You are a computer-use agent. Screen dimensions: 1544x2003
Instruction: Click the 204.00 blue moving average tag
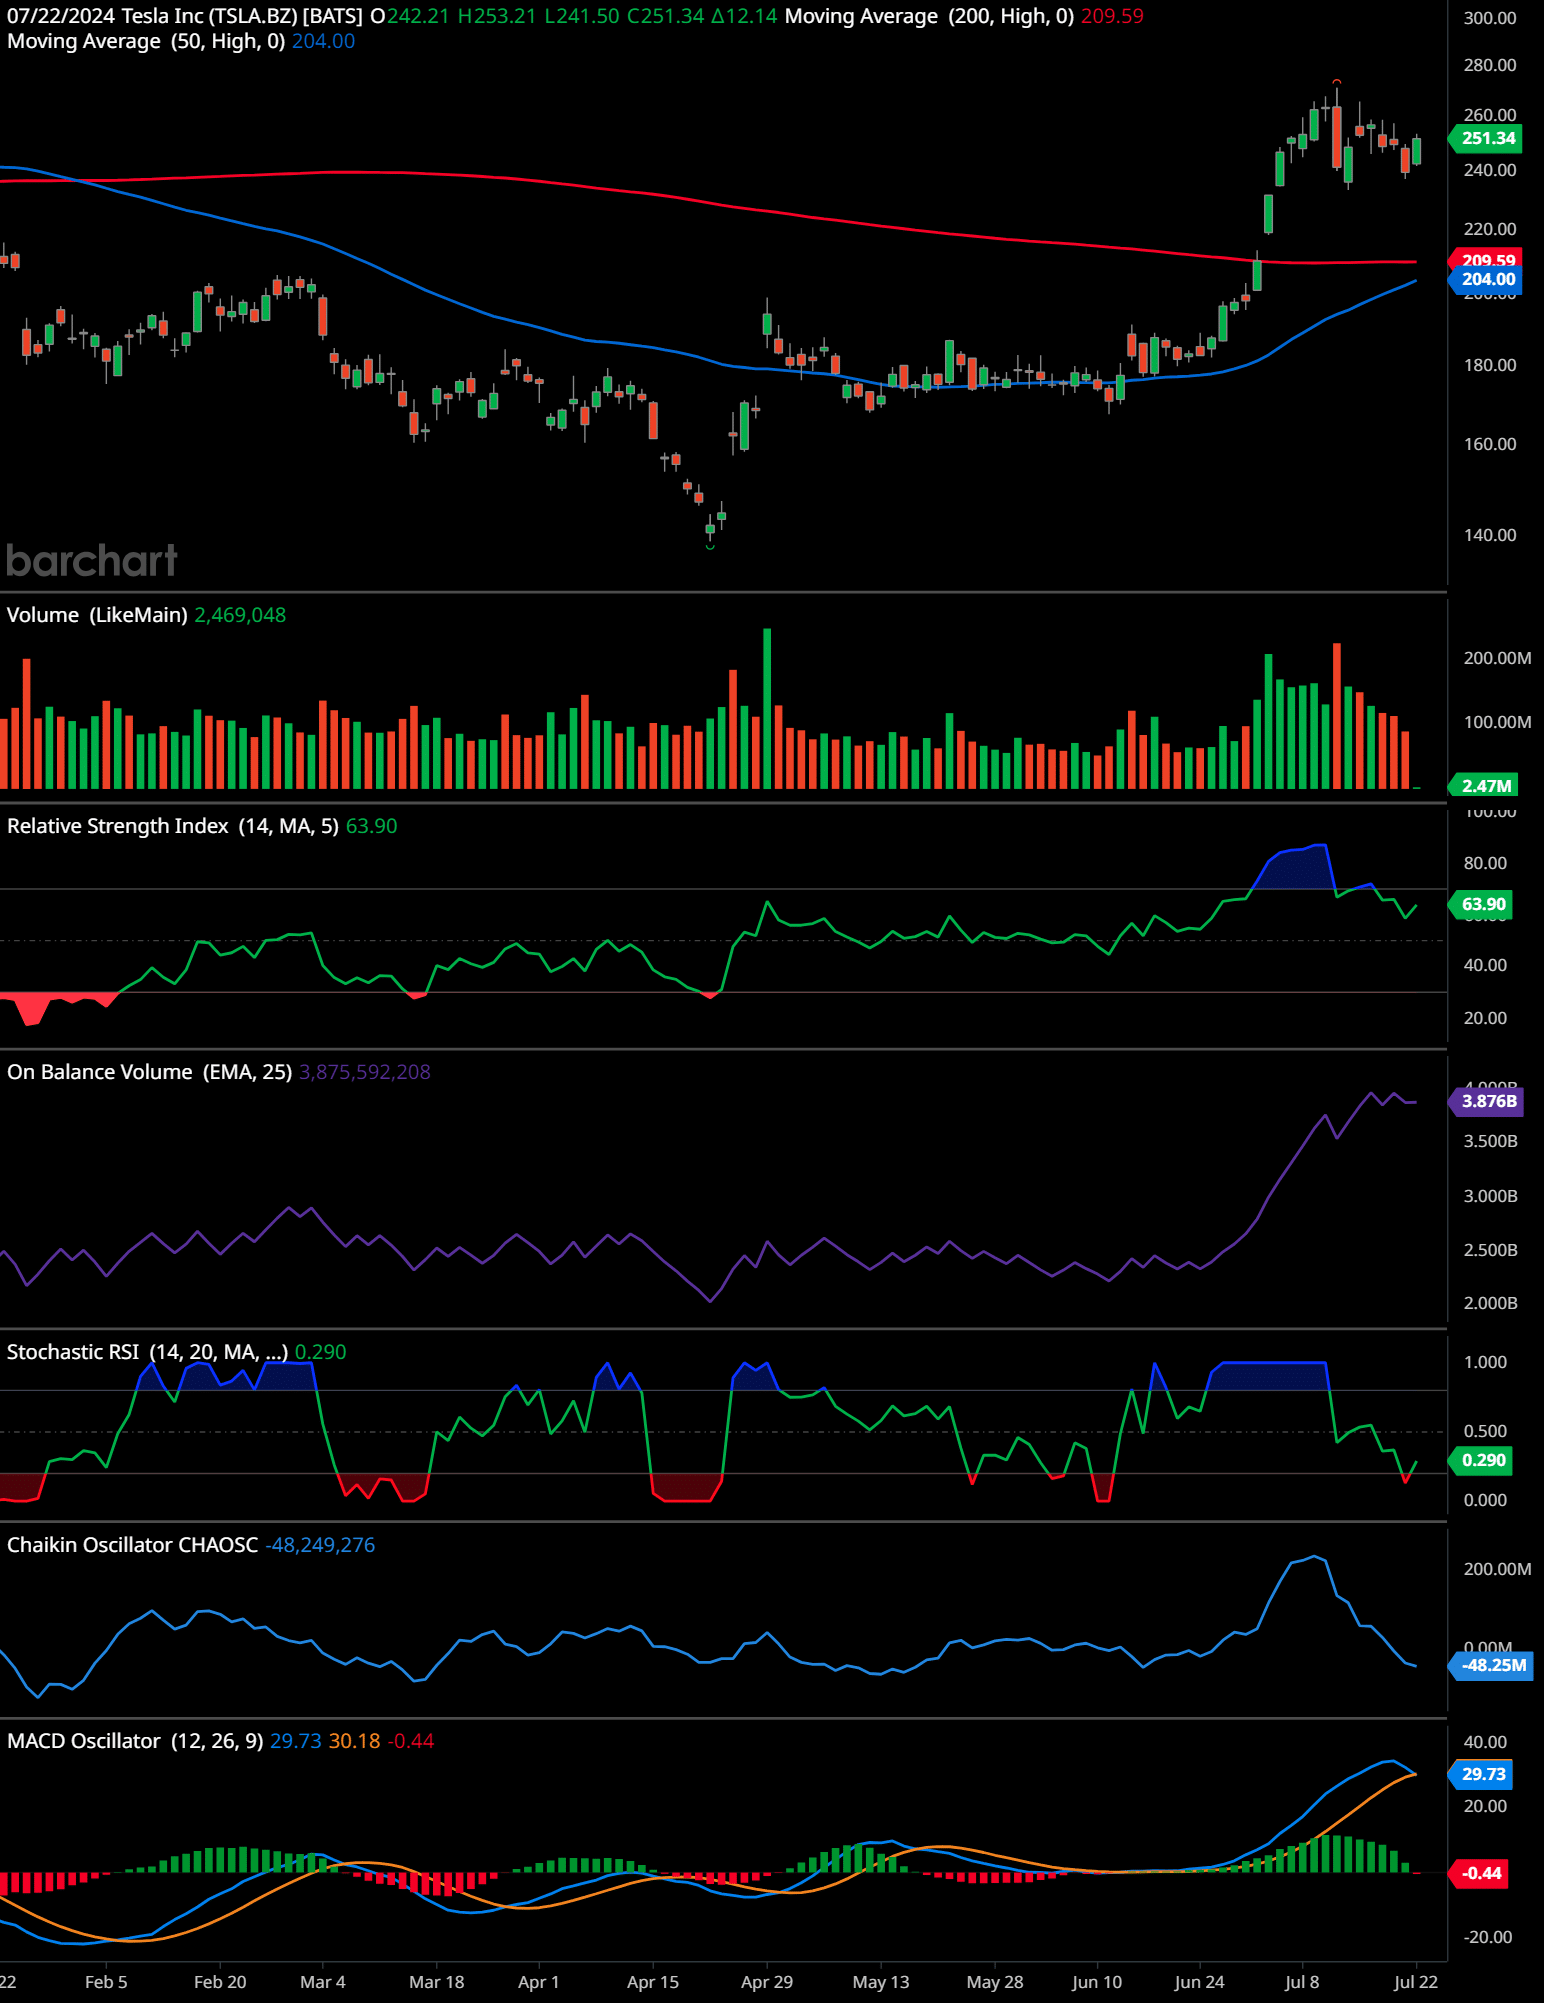click(1486, 280)
